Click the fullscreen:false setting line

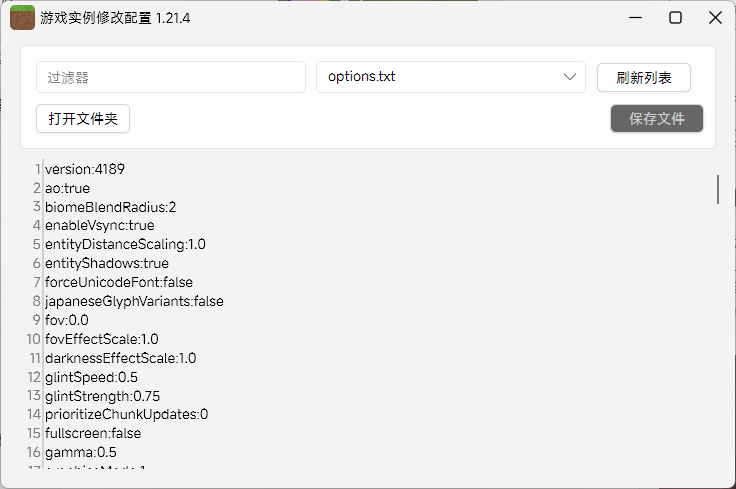pos(93,433)
